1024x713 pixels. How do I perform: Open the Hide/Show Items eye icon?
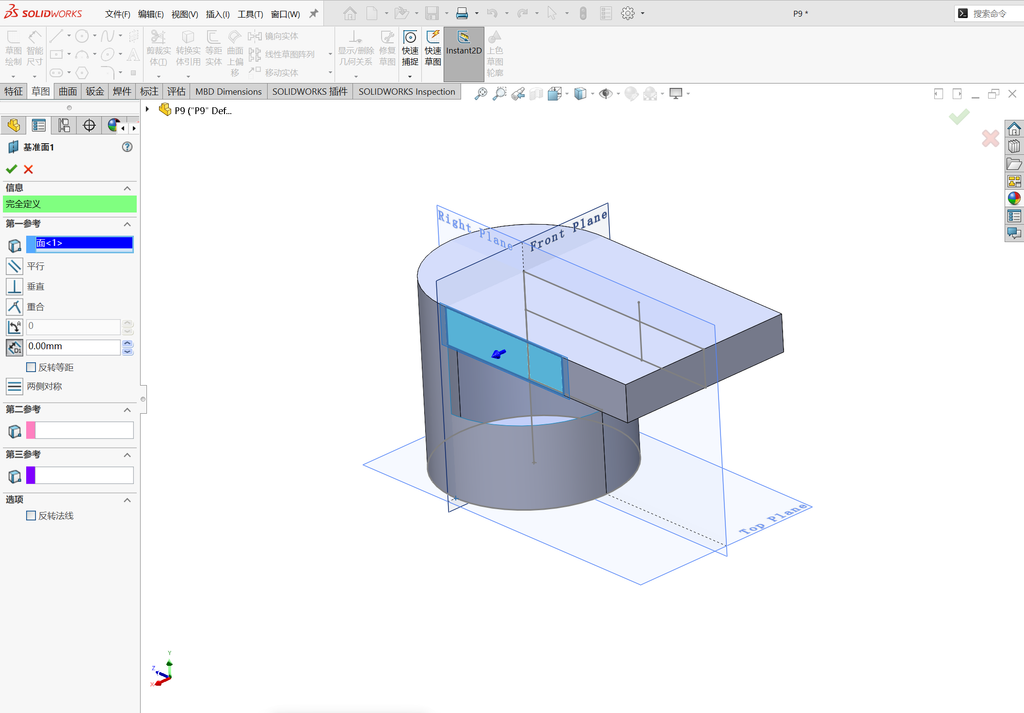pyautogui.click(x=605, y=94)
